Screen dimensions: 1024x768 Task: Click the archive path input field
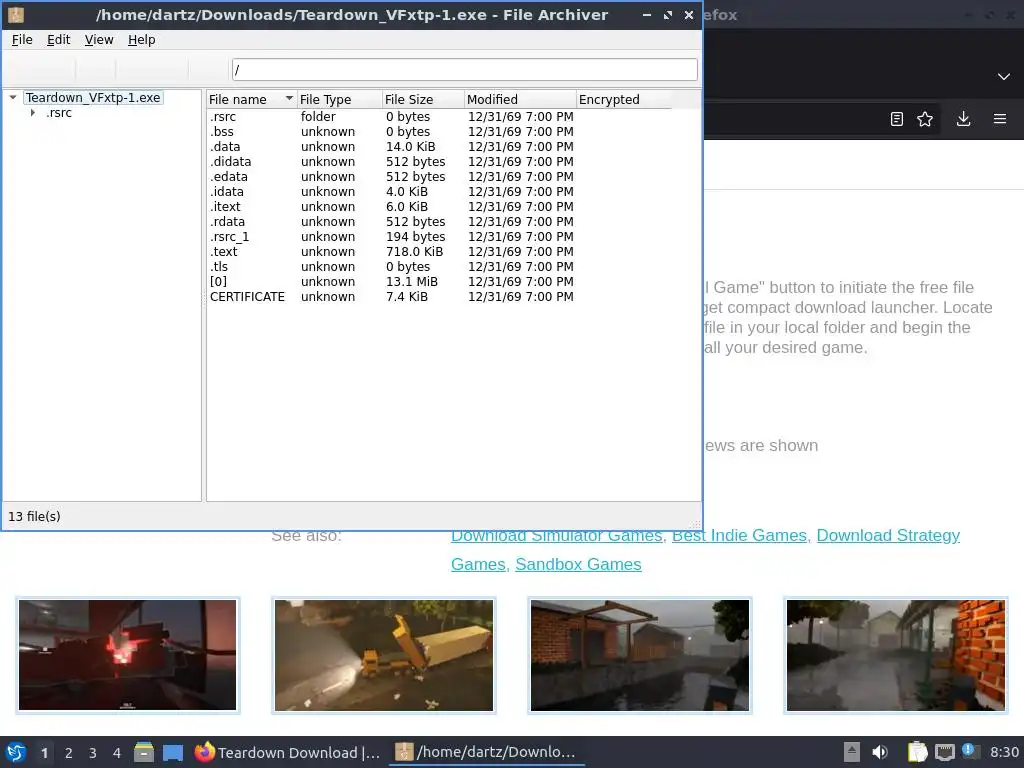(464, 69)
